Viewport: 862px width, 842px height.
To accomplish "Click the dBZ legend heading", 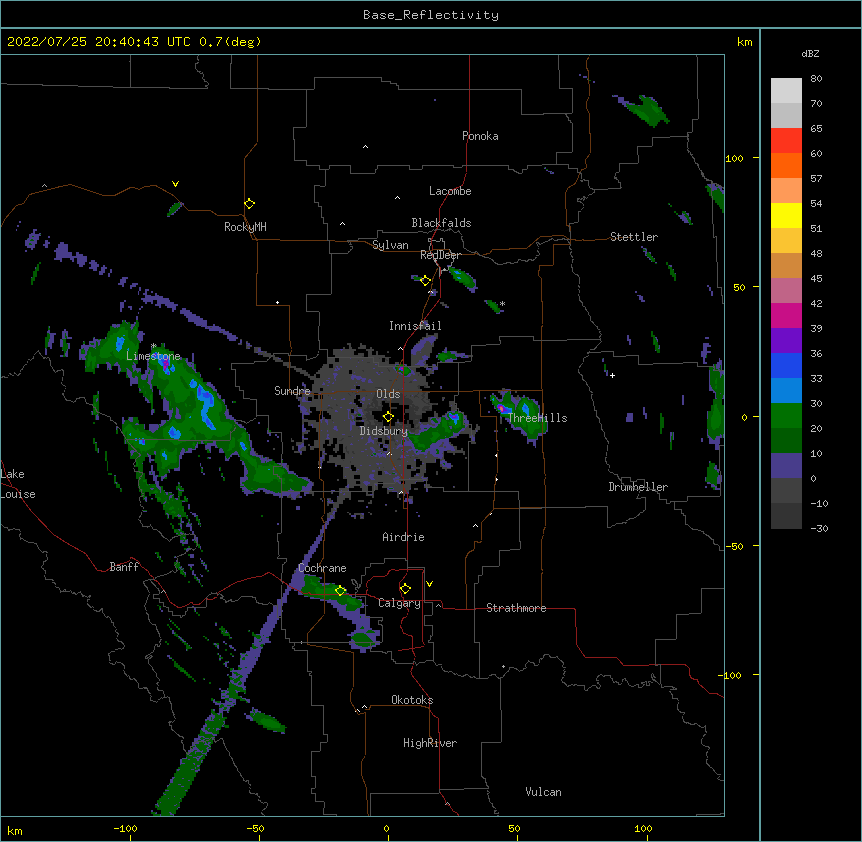I will 810,54.
